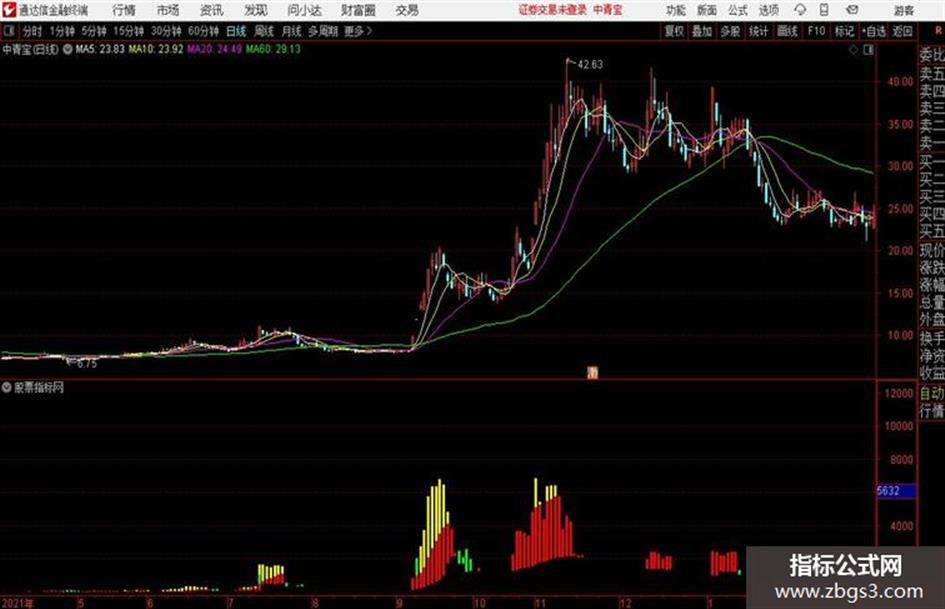Switch to 60分钟 chart period
The height and width of the screenshot is (609, 945).
point(204,31)
